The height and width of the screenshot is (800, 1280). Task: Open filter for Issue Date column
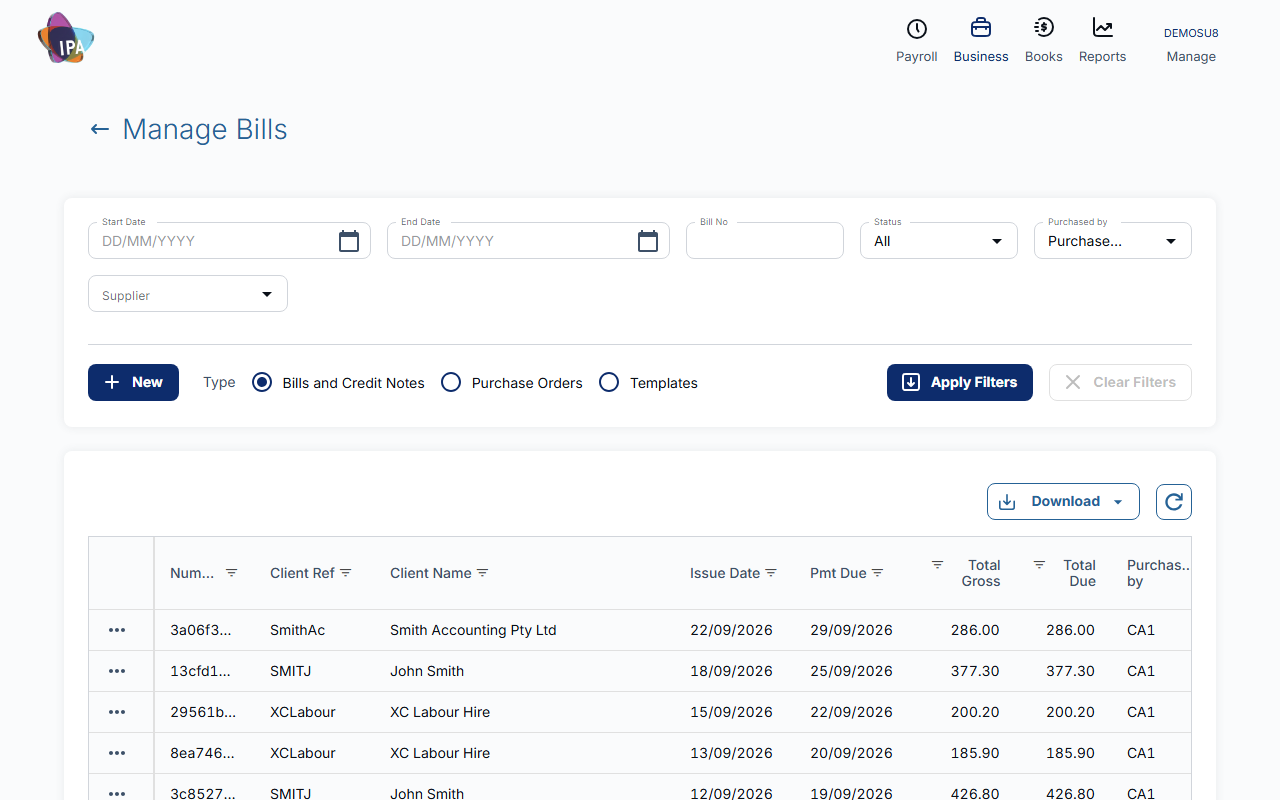(771, 573)
